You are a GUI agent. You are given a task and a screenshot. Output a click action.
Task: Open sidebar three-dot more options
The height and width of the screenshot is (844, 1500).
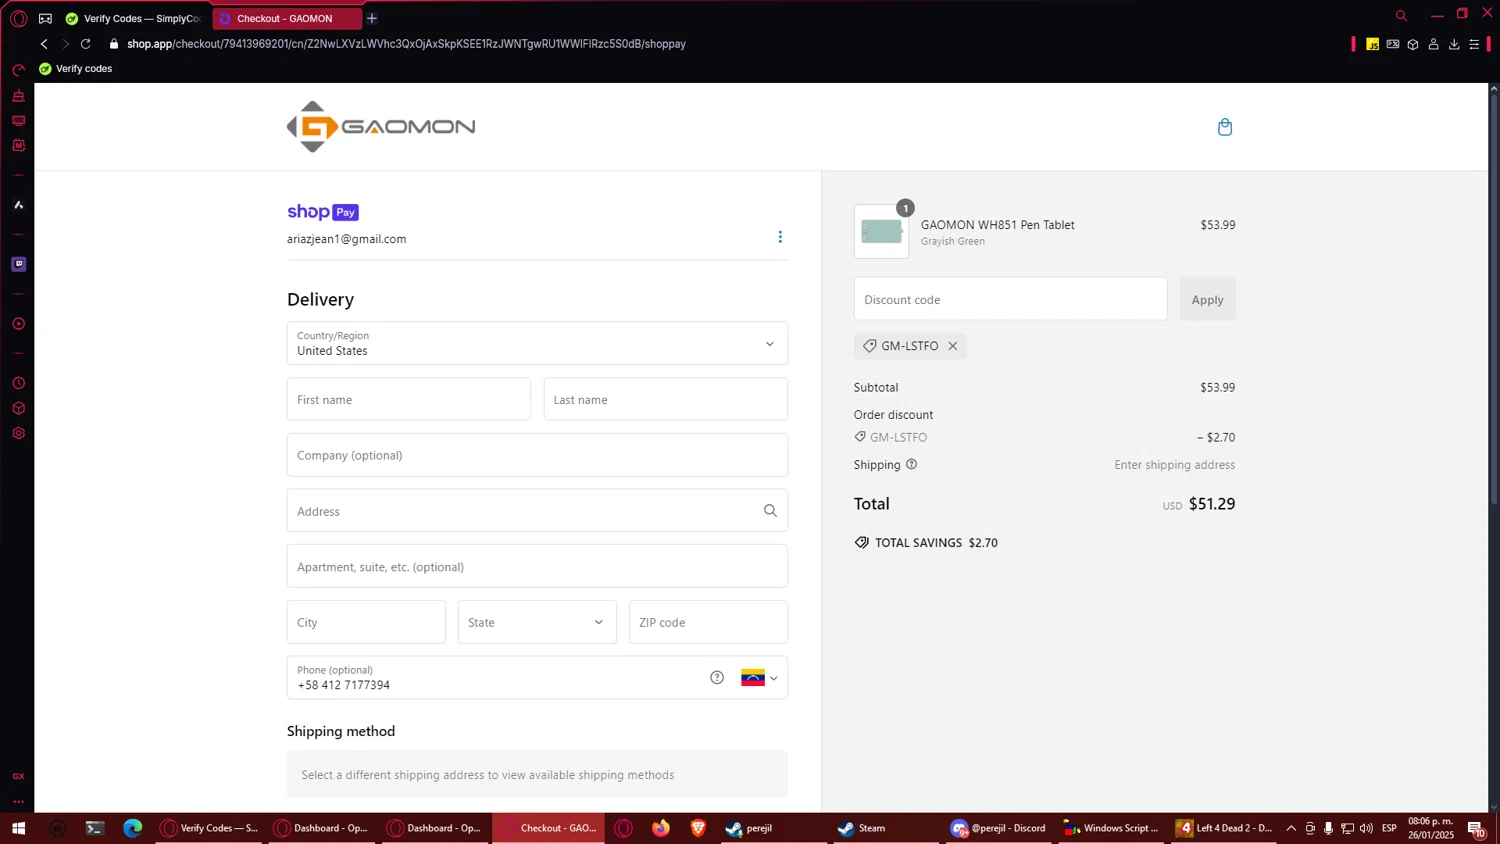(18, 801)
